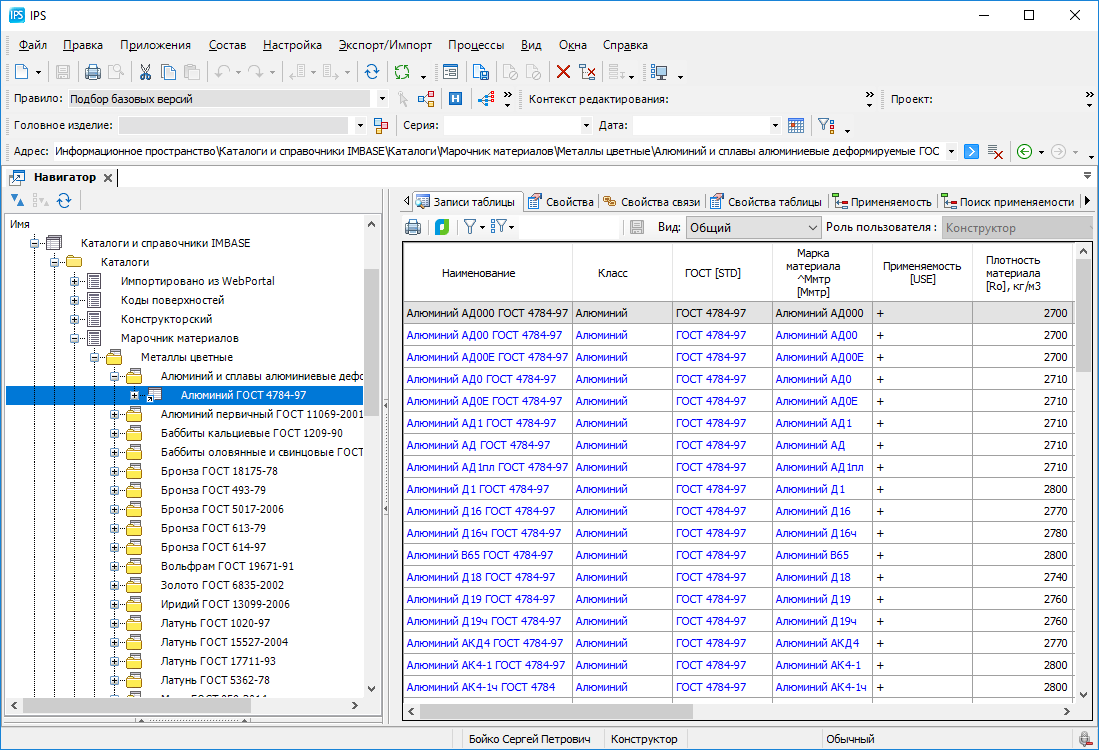
Task: Click the scissors Cut icon in toolbar
Action: pos(145,72)
